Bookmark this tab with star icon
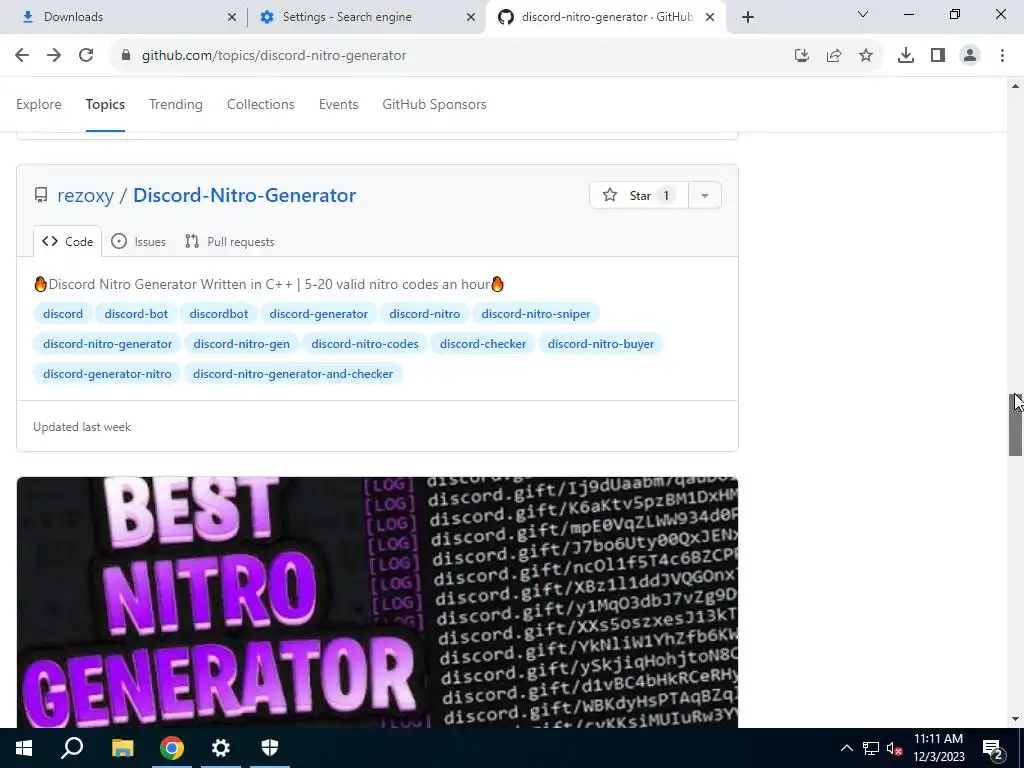The width and height of the screenshot is (1024, 768). (x=866, y=56)
